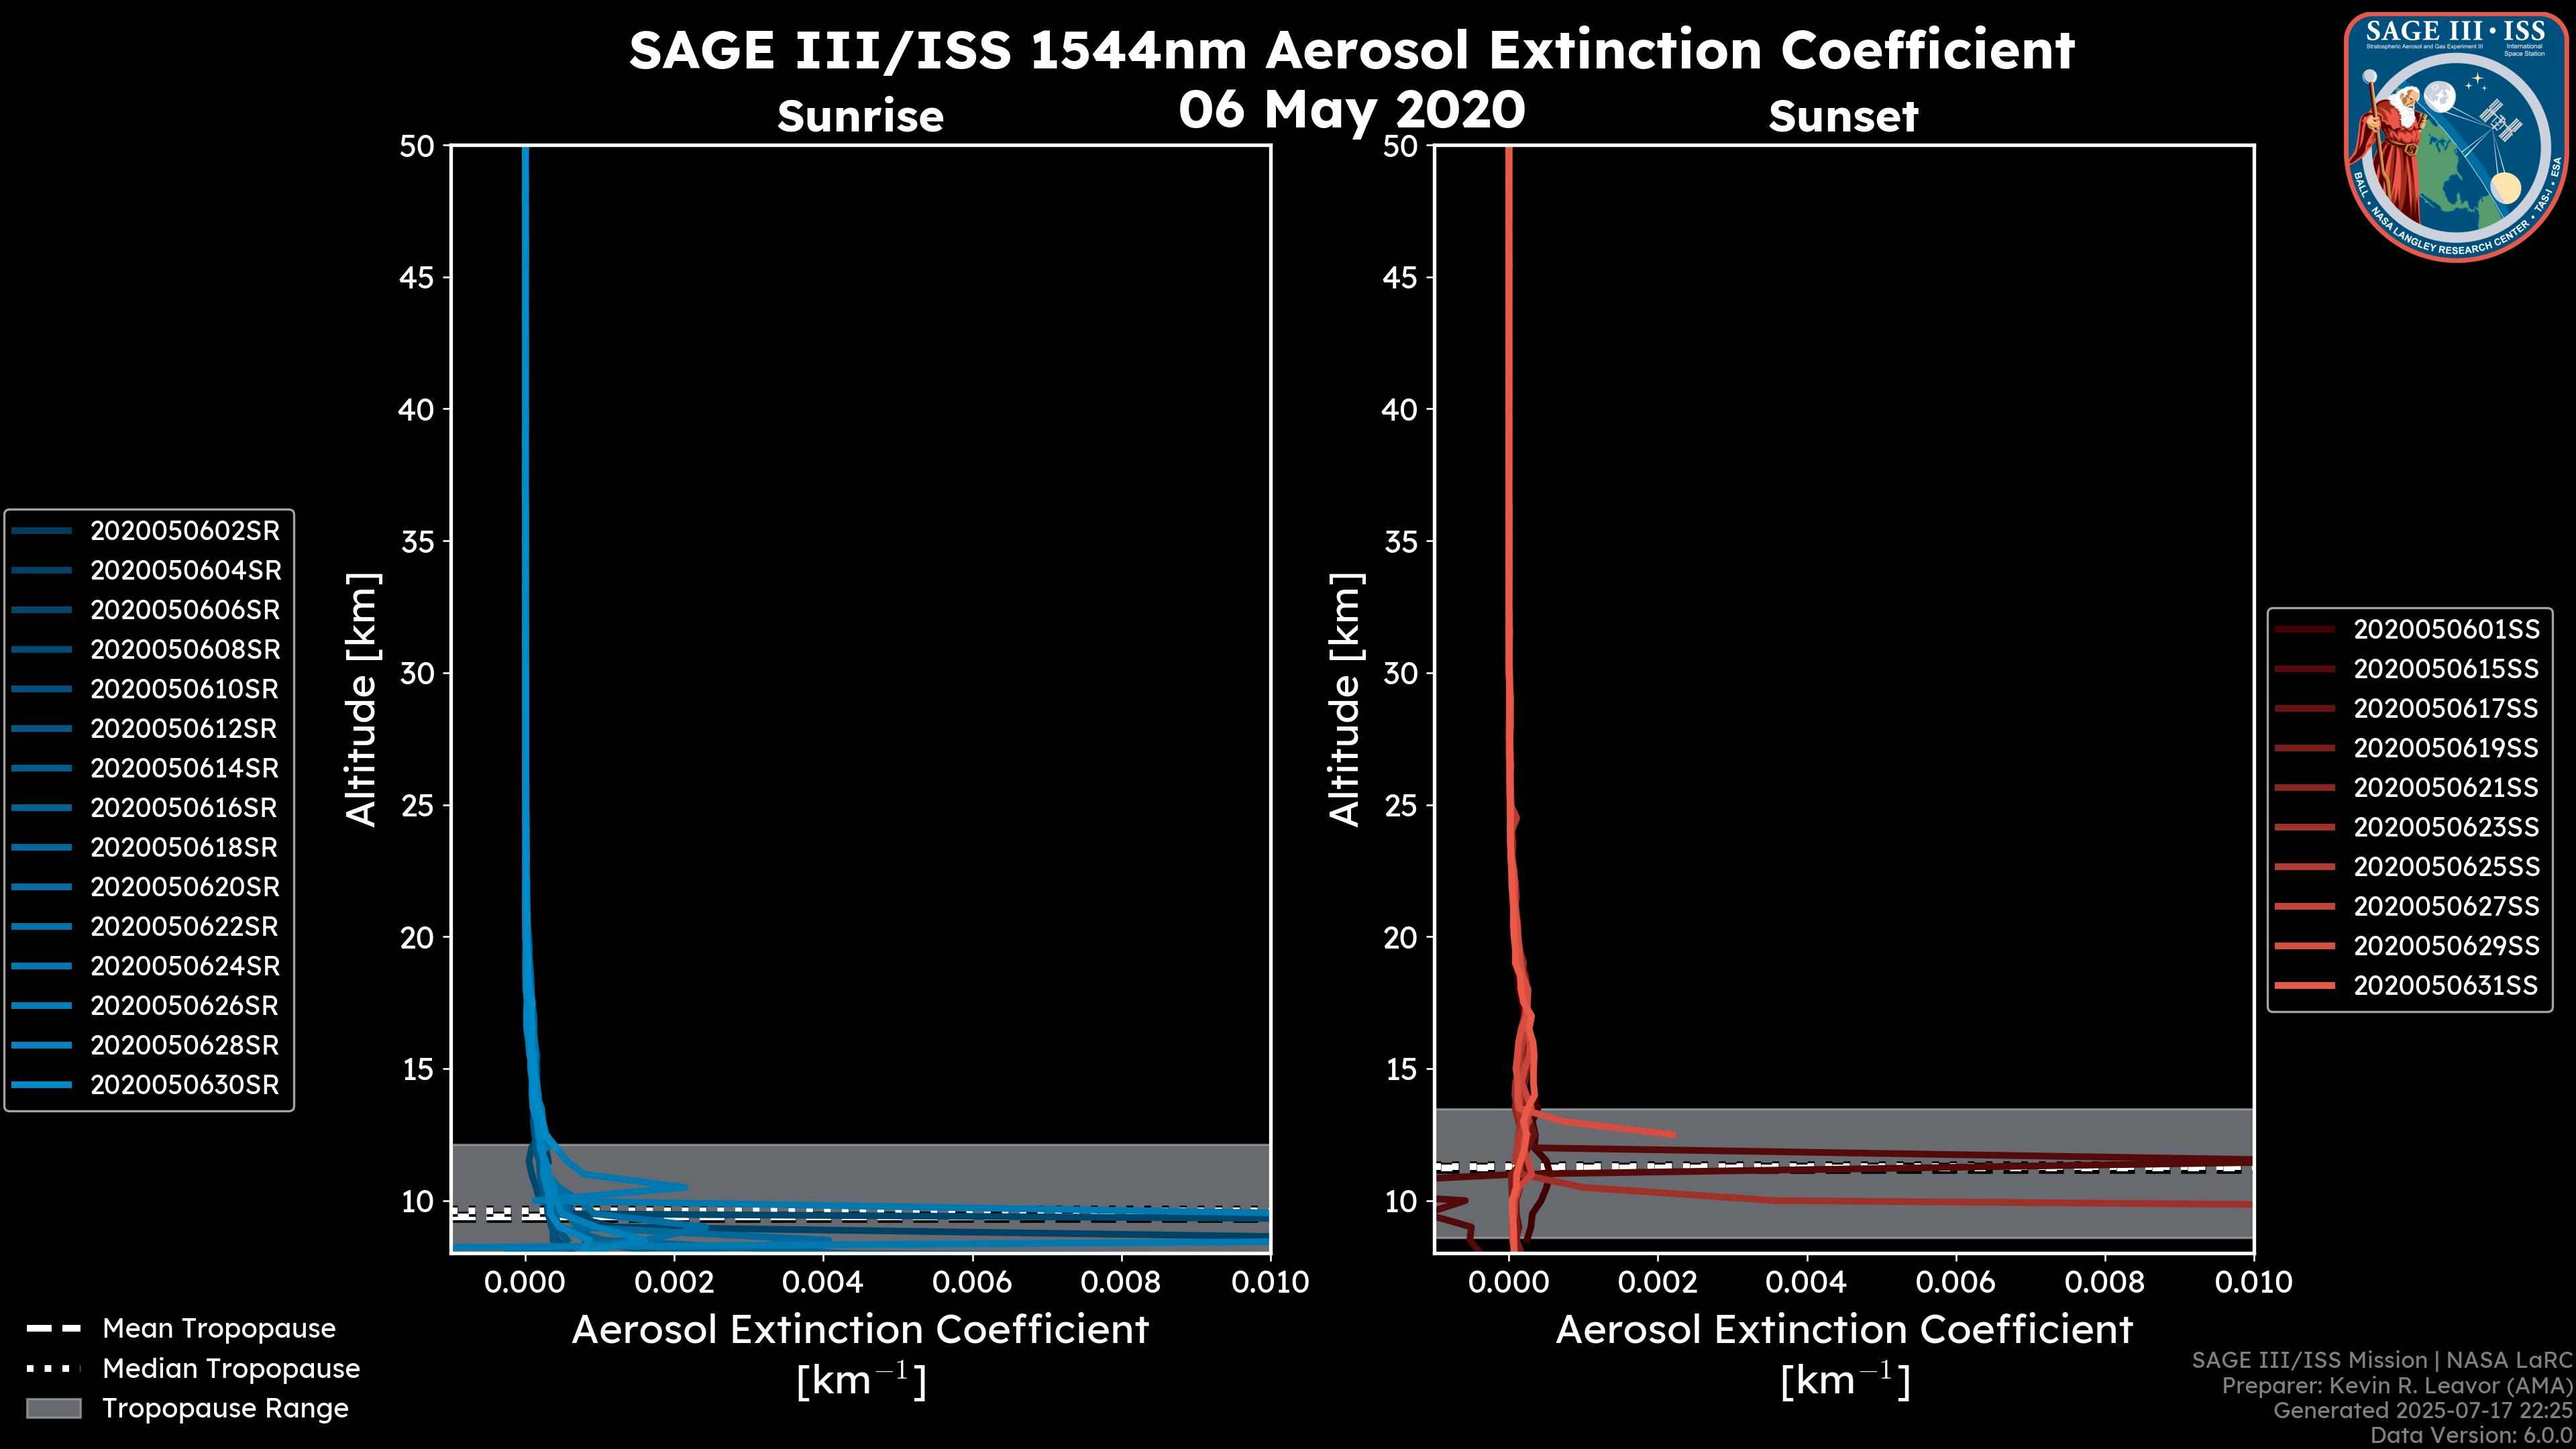Click the 50 tick on Sunrise altitude axis
Image resolution: width=2576 pixels, height=1449 pixels.
[x=417, y=147]
